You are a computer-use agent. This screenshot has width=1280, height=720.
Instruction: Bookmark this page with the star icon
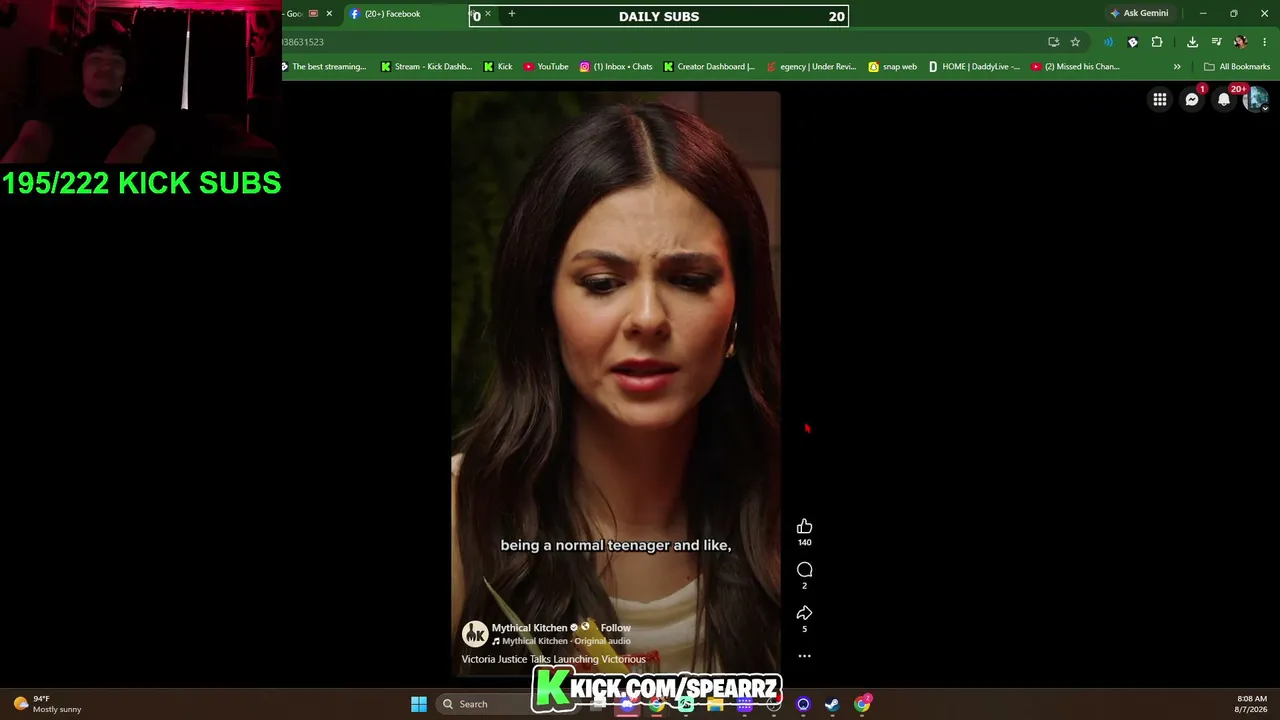point(1075,42)
